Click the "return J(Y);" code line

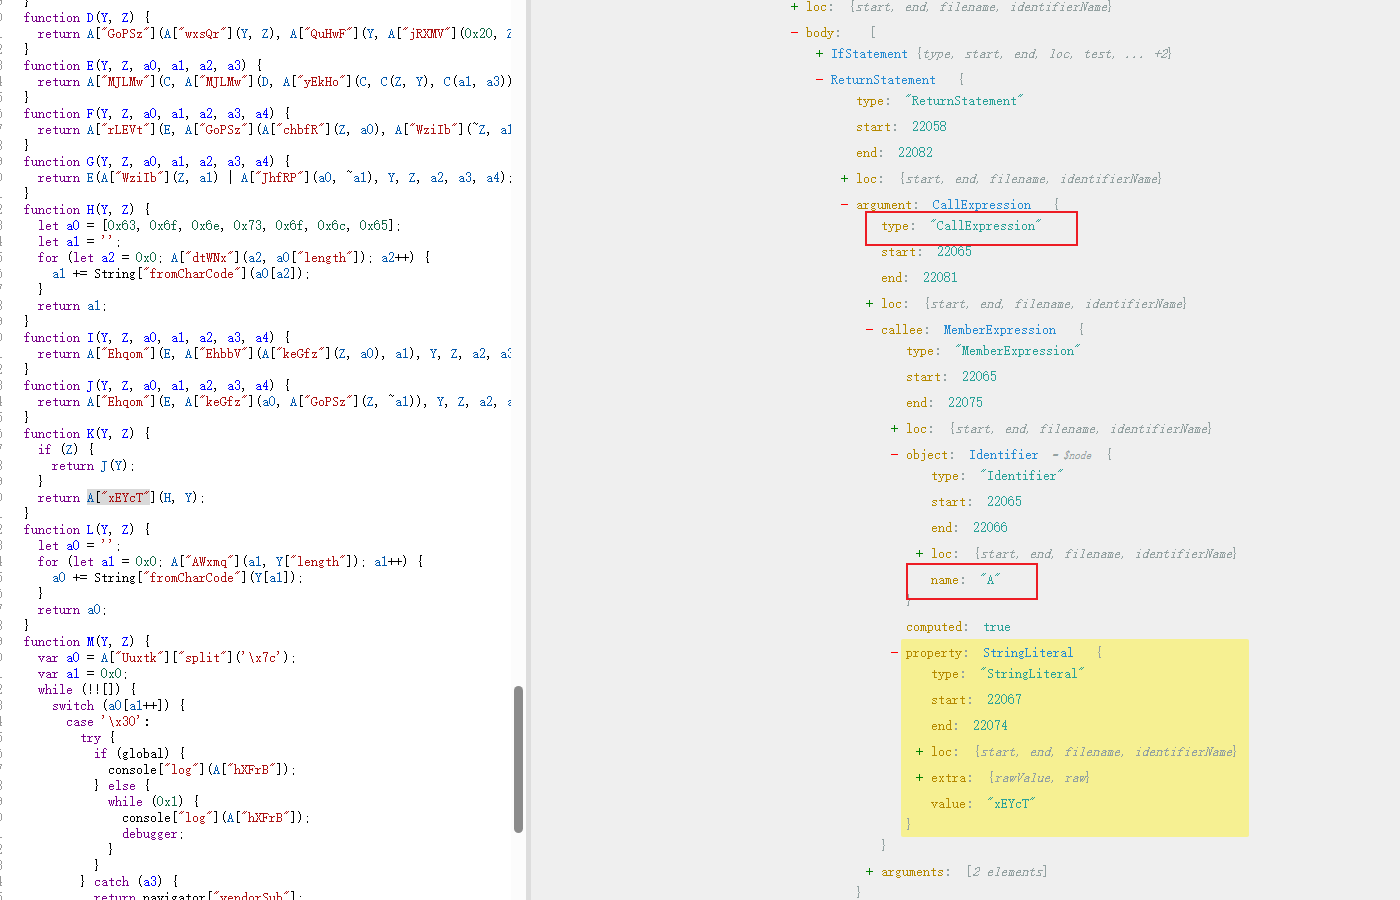(93, 466)
